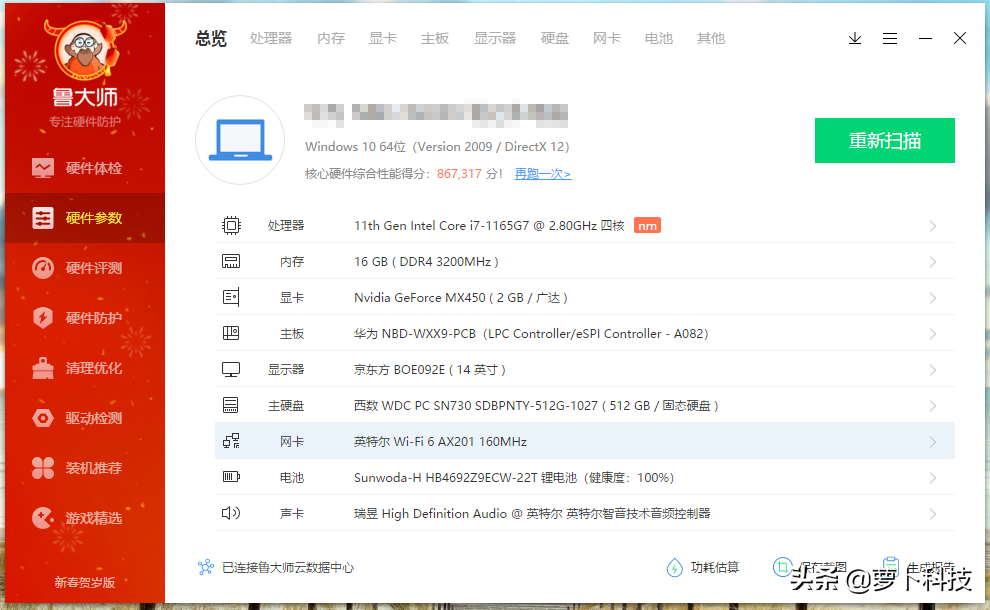The width and height of the screenshot is (990, 610).
Task: Expand the 主硬盘 row chevron
Action: pos(933,406)
